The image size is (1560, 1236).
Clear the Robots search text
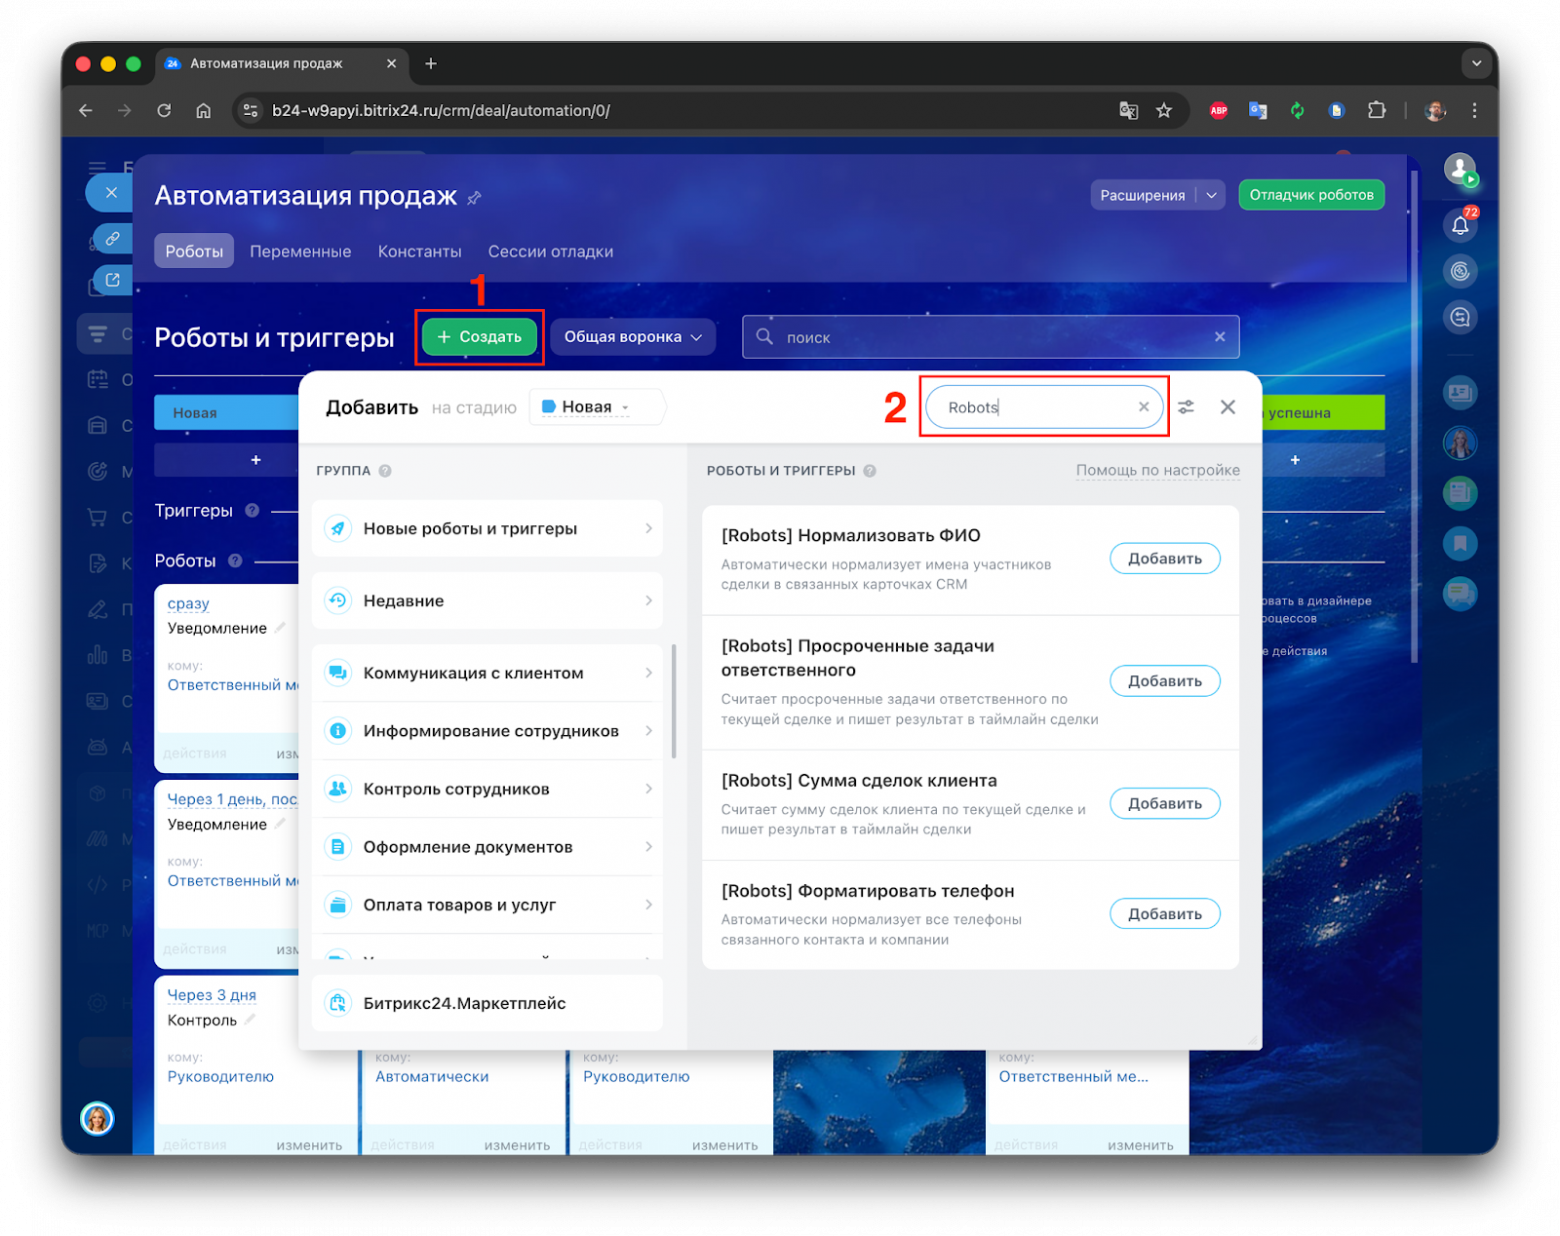click(1143, 407)
